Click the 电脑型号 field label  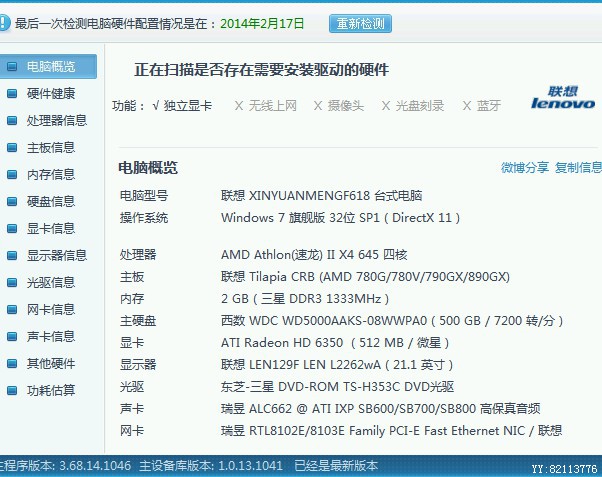point(144,196)
